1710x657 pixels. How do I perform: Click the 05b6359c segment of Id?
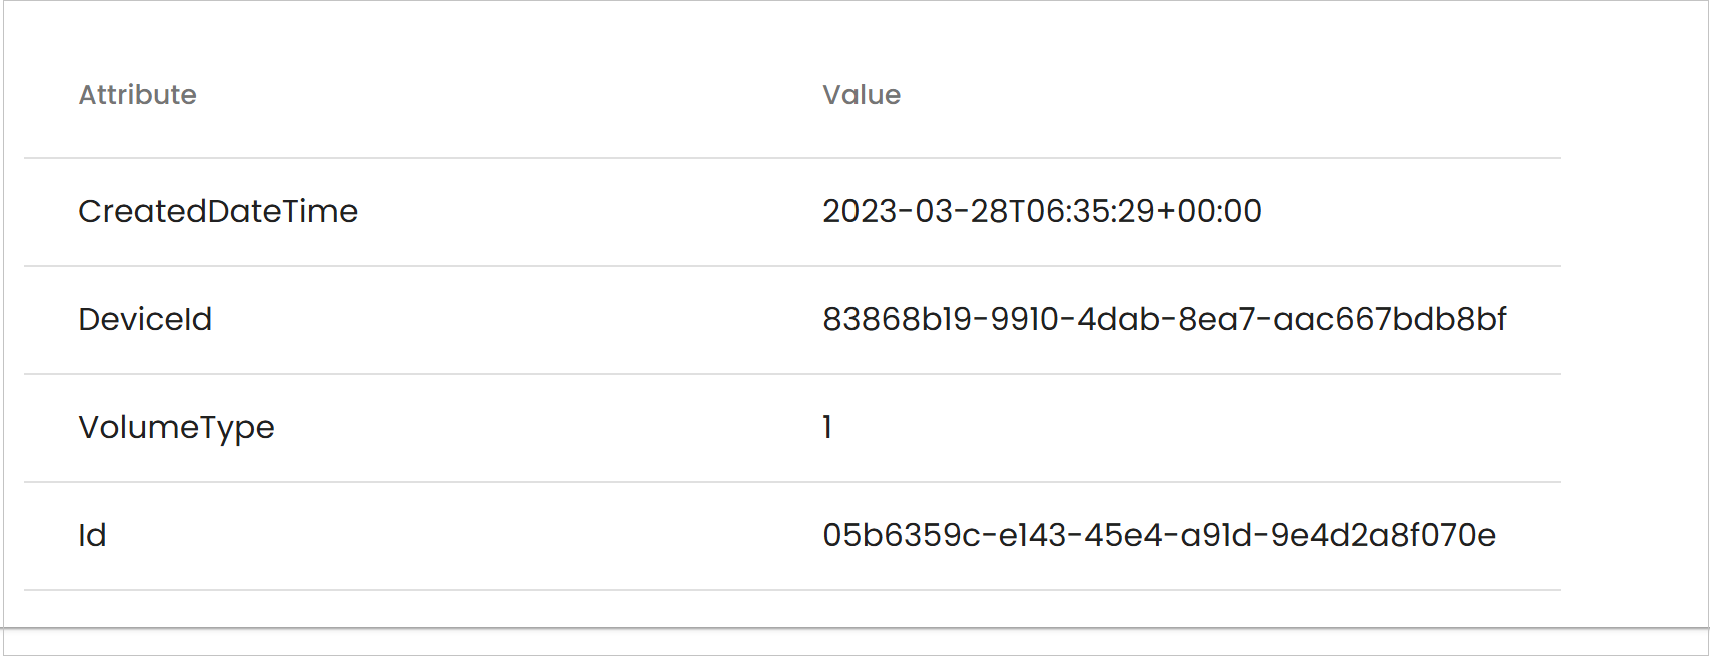click(901, 535)
